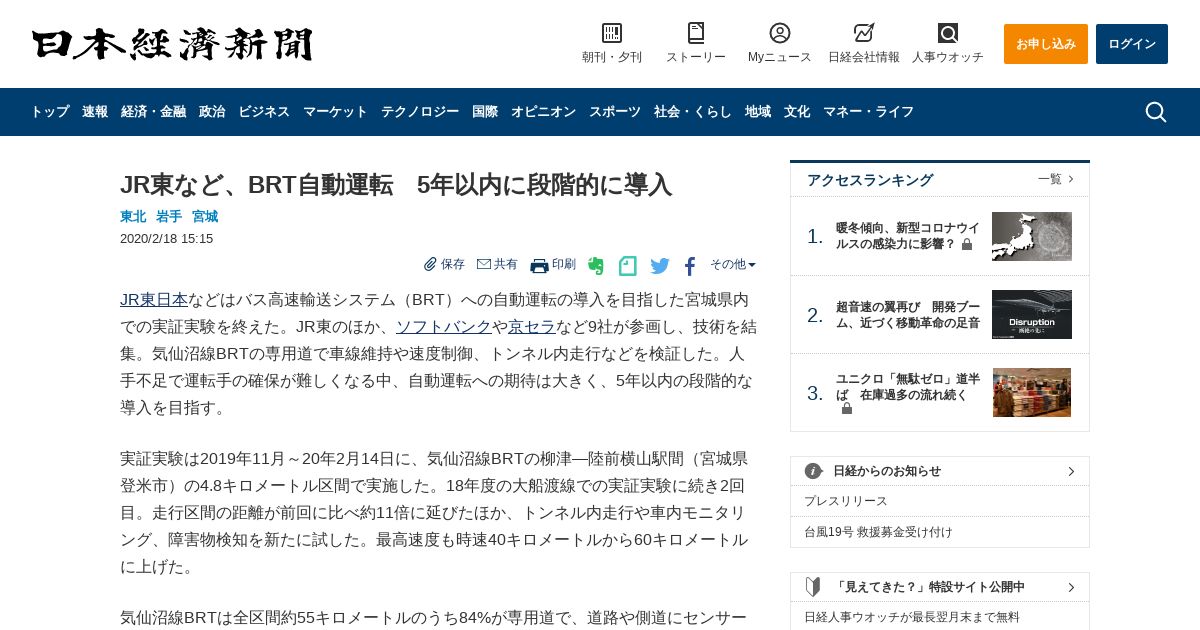Open the 経済・金融 navigation item
The height and width of the screenshot is (630, 1200).
tap(153, 112)
